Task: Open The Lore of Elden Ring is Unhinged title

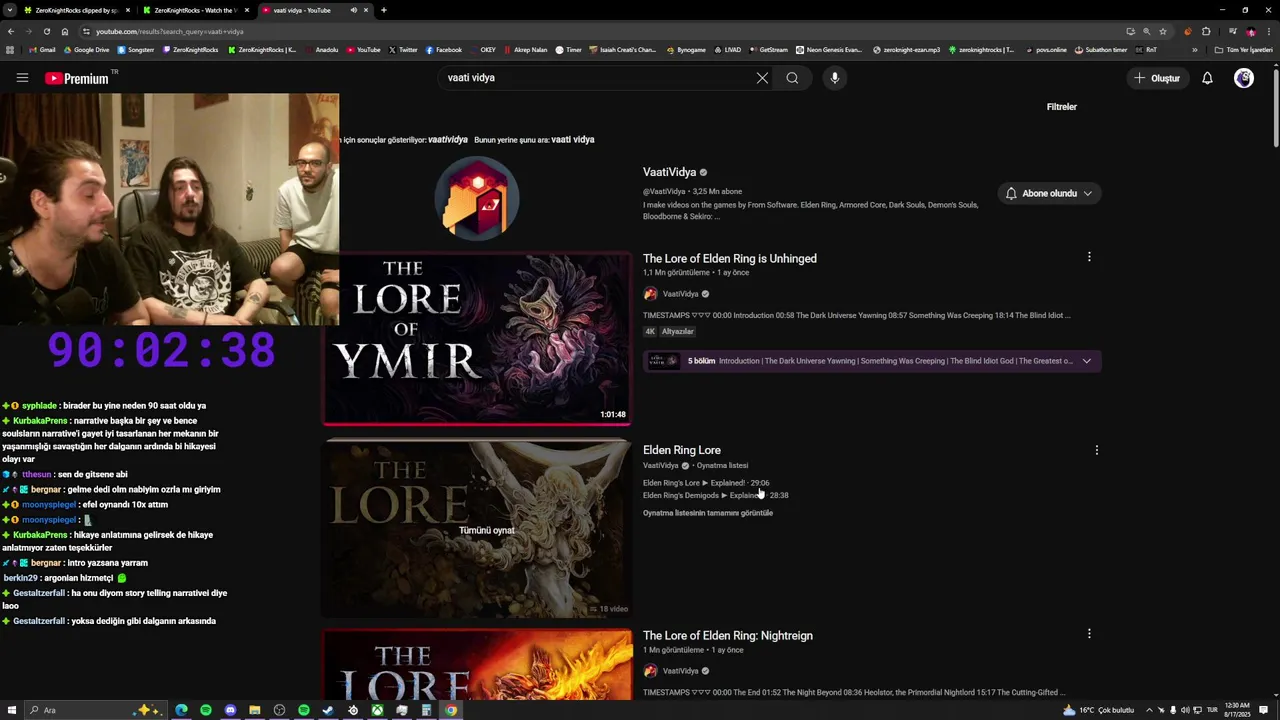Action: coord(730,258)
